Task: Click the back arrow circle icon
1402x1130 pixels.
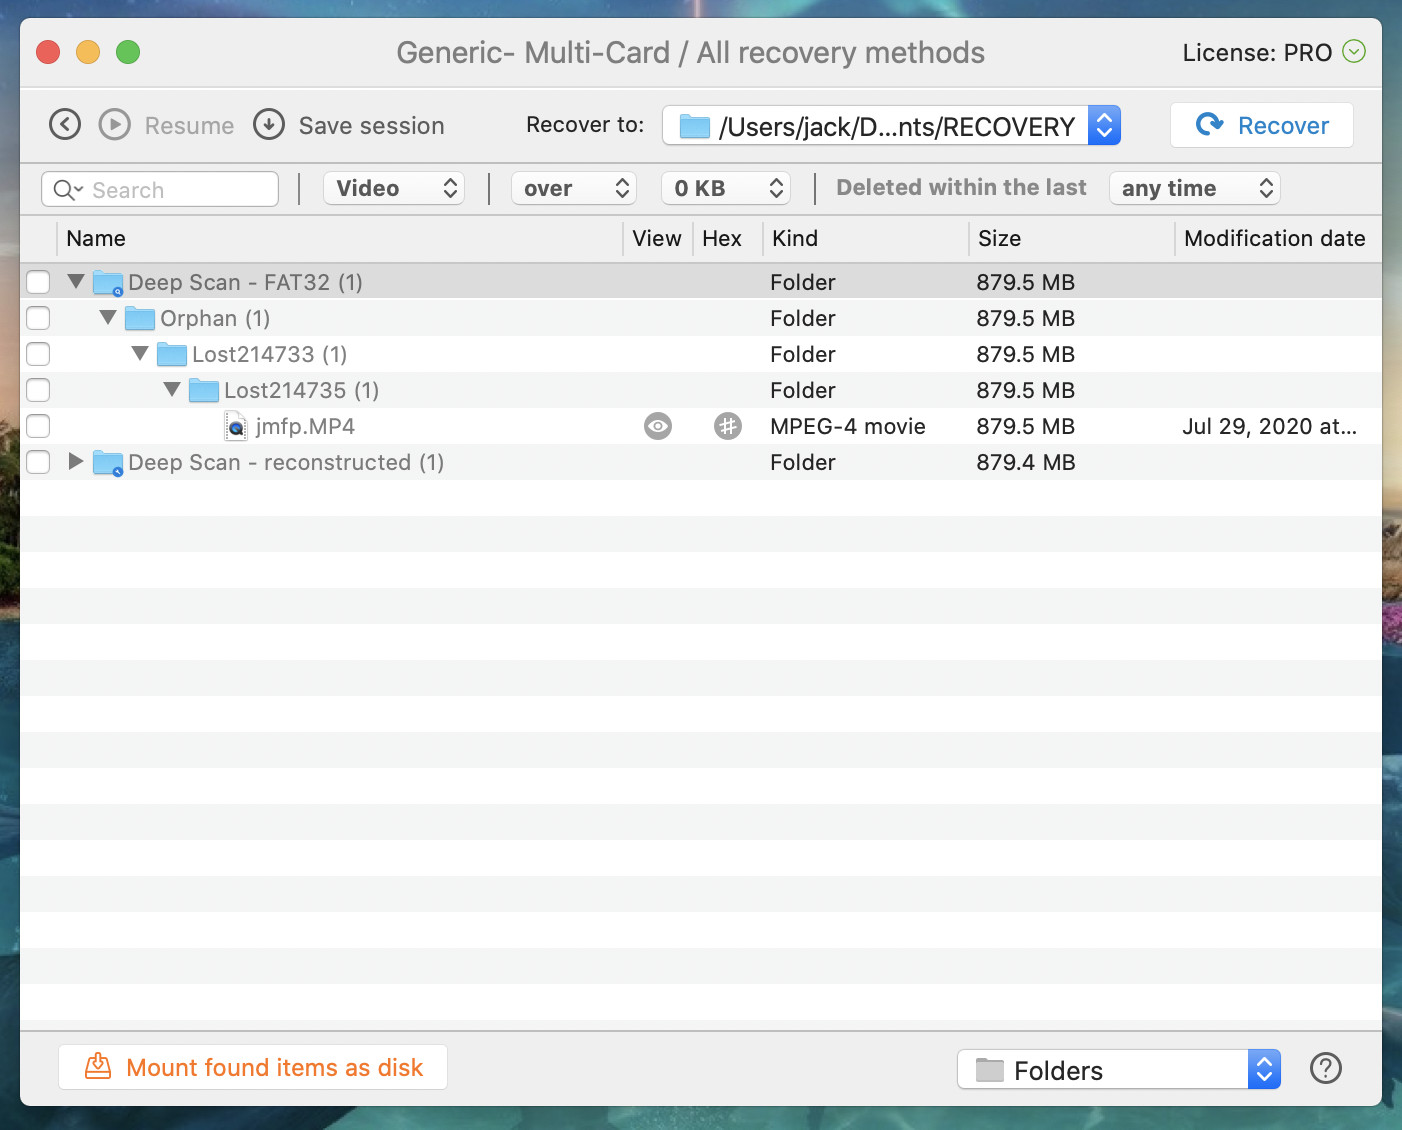Action: coord(65,125)
